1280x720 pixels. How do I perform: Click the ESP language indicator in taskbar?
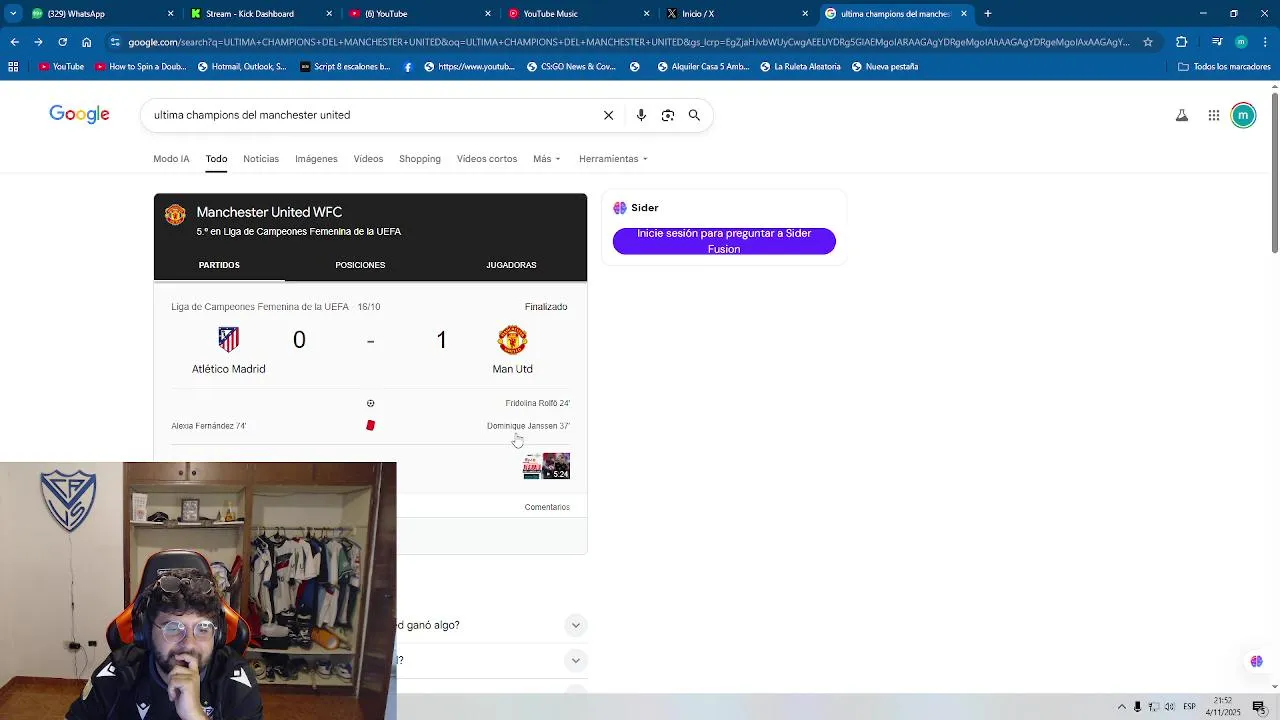pyautogui.click(x=1189, y=707)
